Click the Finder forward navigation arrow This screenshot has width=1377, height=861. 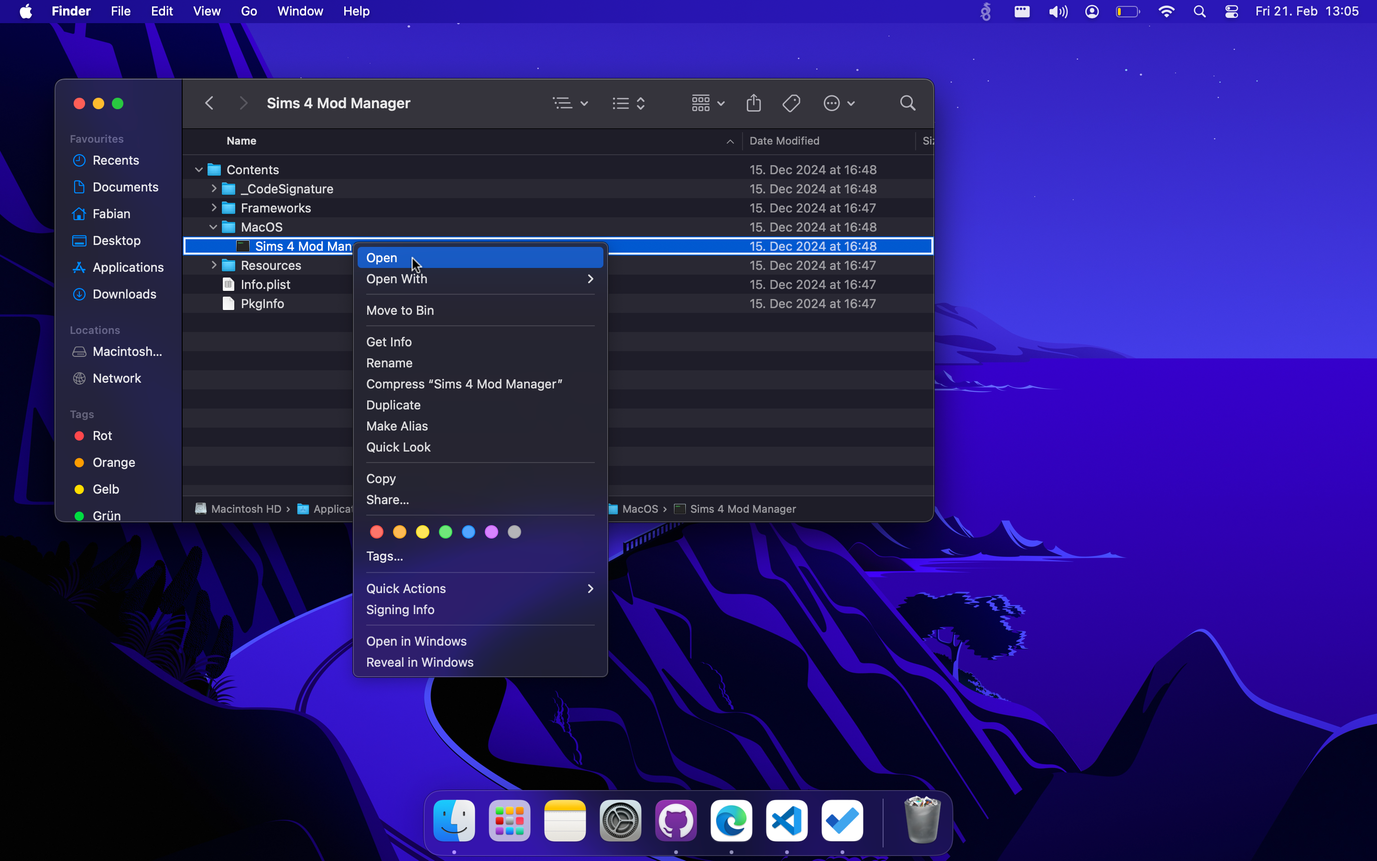point(243,103)
